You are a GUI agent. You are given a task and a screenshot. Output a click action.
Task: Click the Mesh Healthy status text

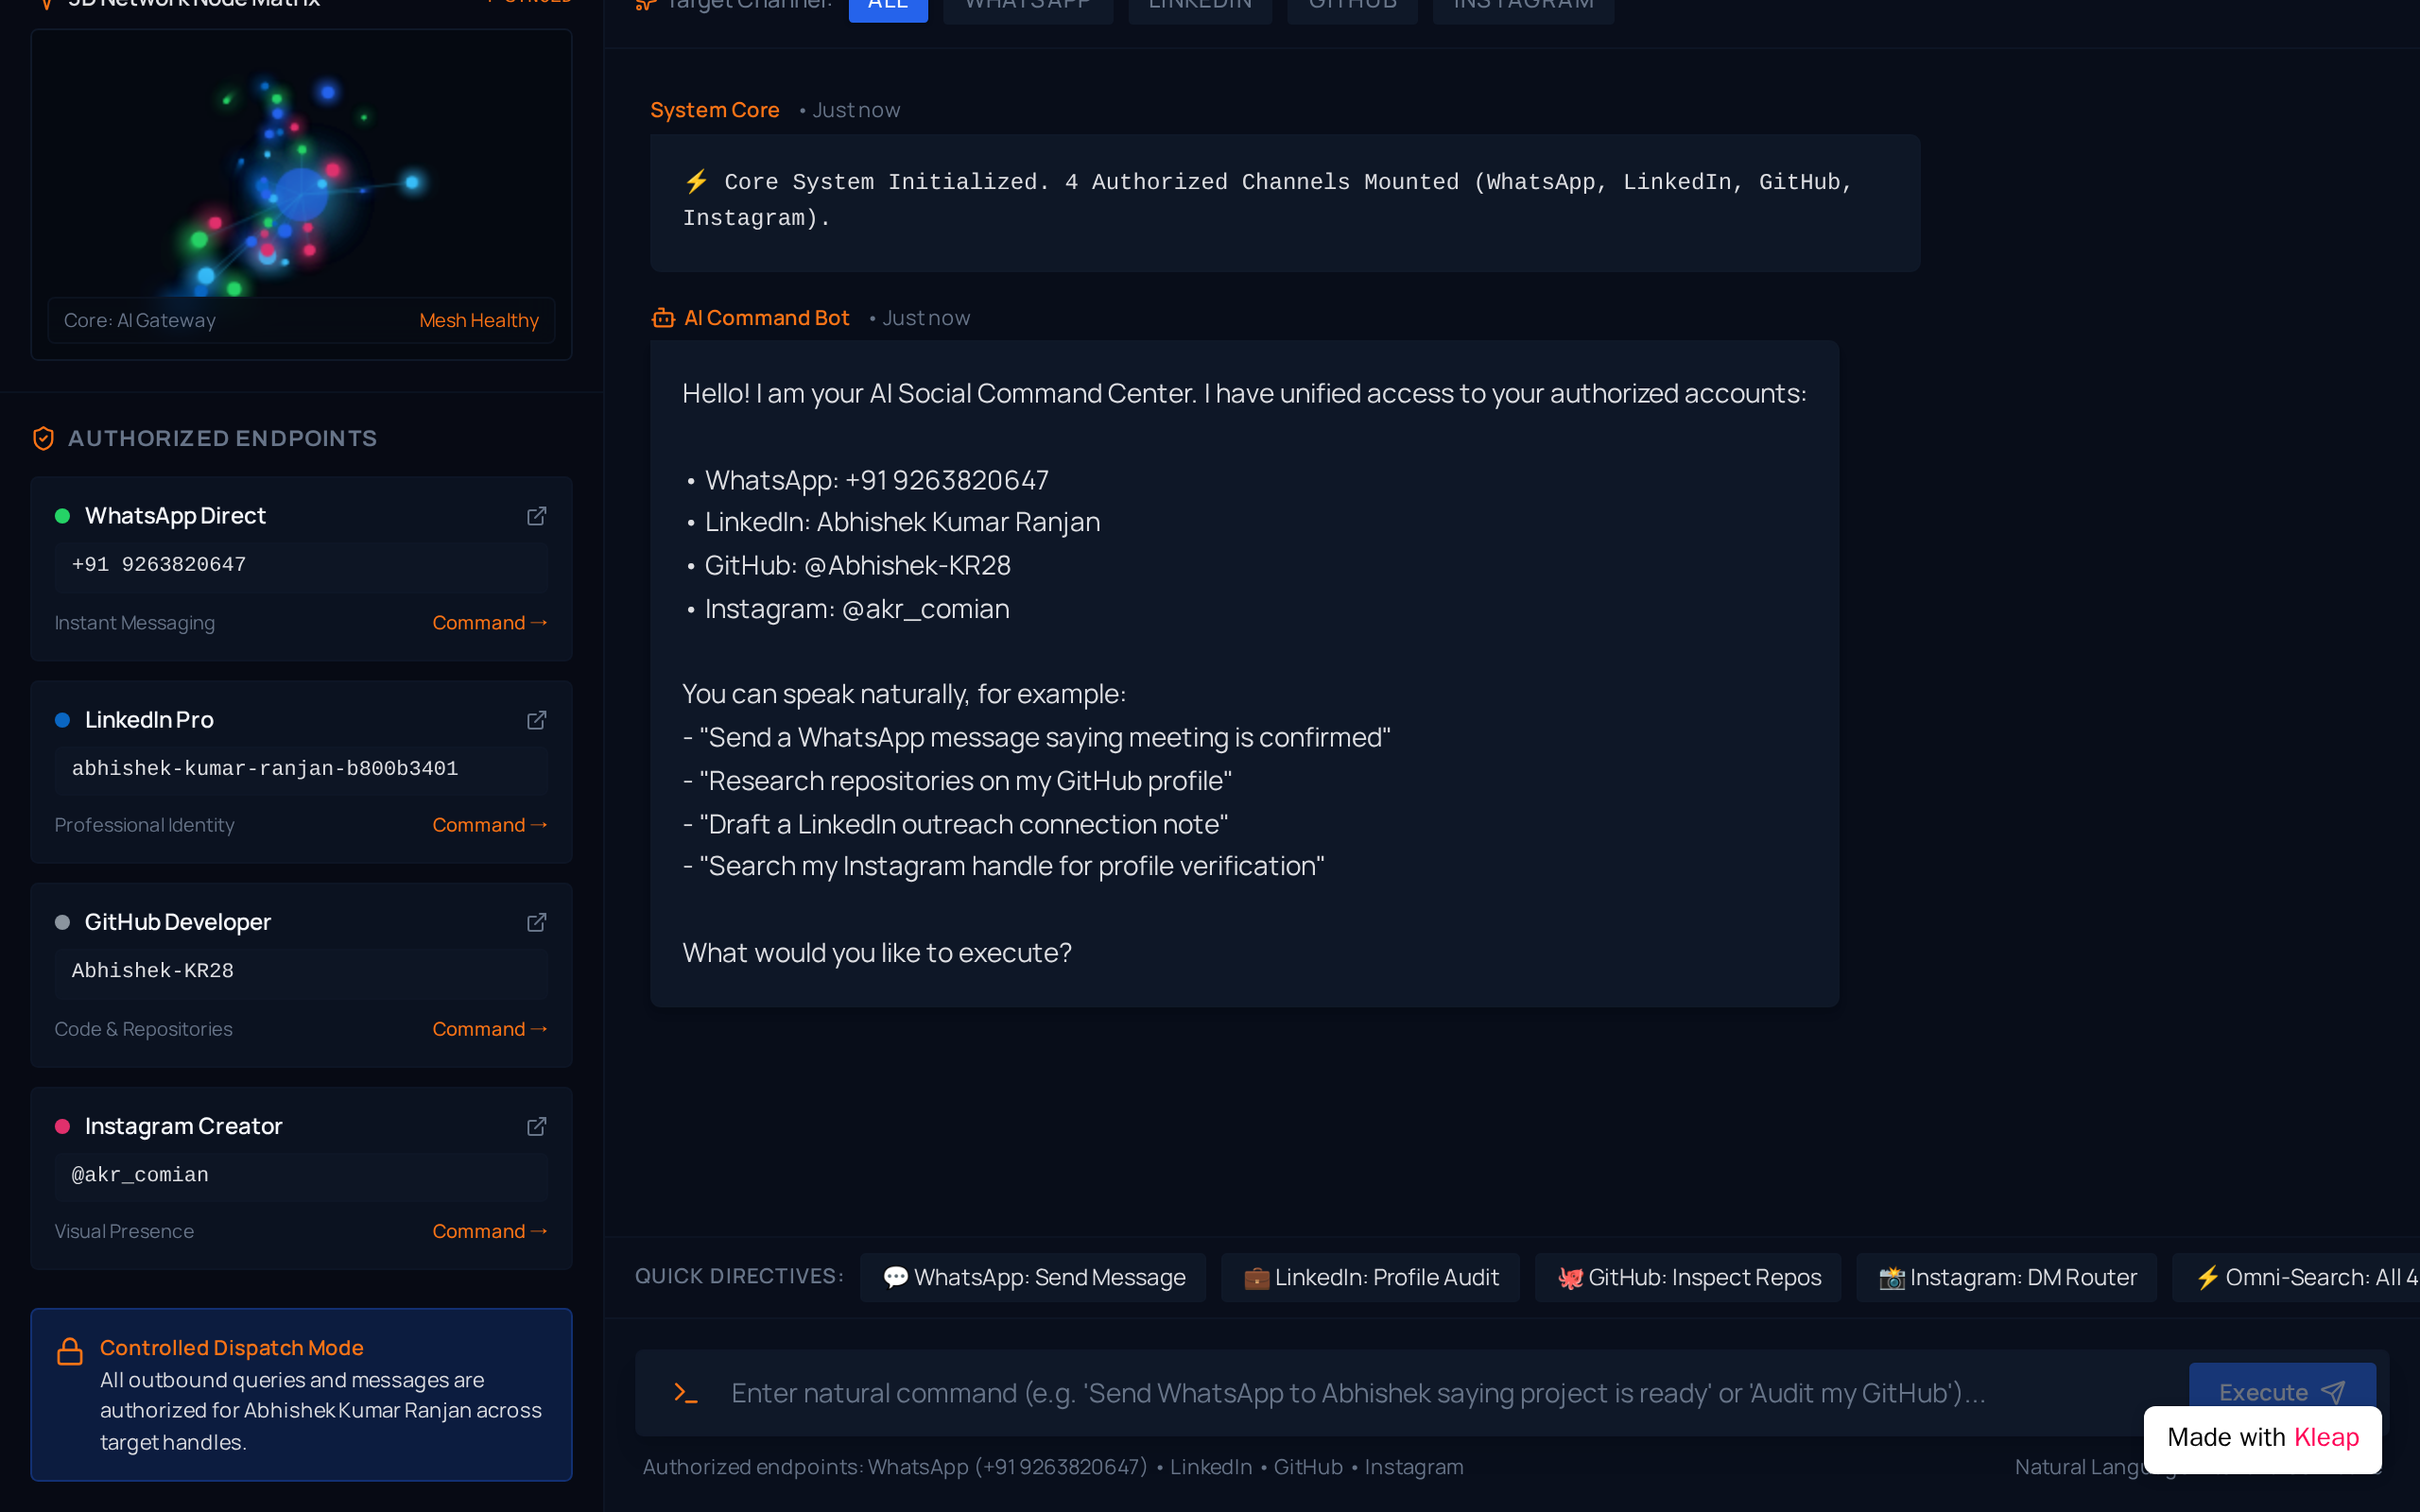(479, 320)
